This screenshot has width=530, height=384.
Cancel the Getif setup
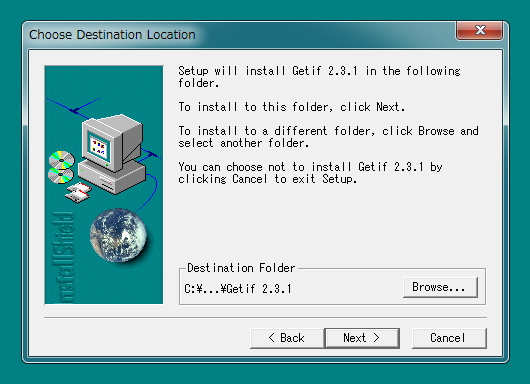(449, 338)
